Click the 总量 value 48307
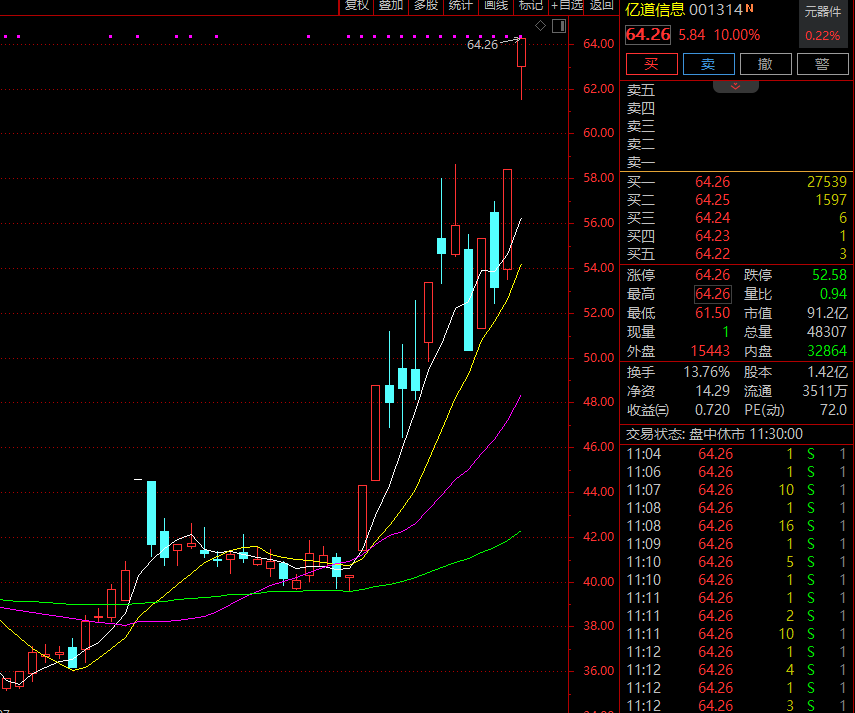The image size is (855, 713). click(827, 332)
